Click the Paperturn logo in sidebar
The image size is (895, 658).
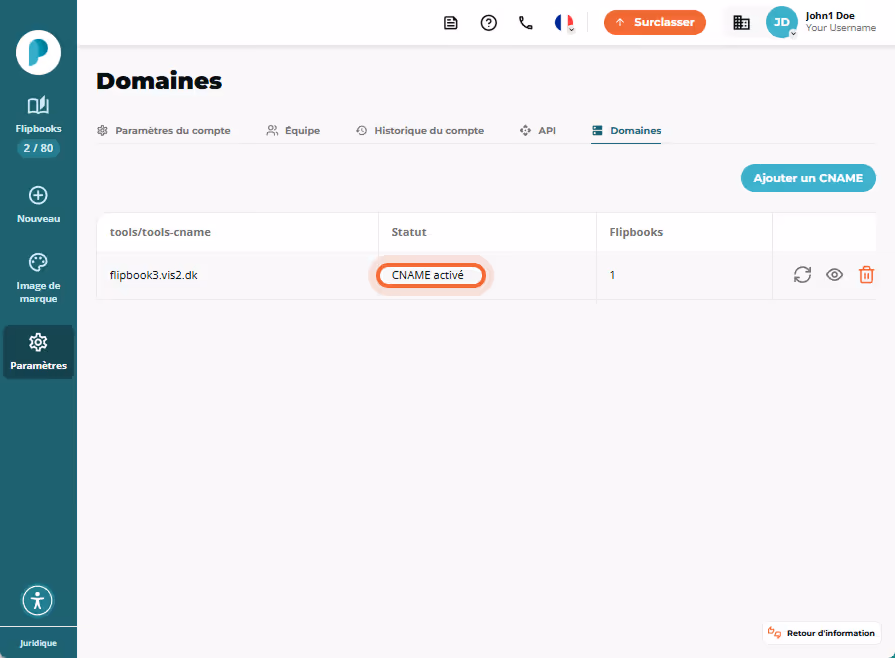(38, 53)
